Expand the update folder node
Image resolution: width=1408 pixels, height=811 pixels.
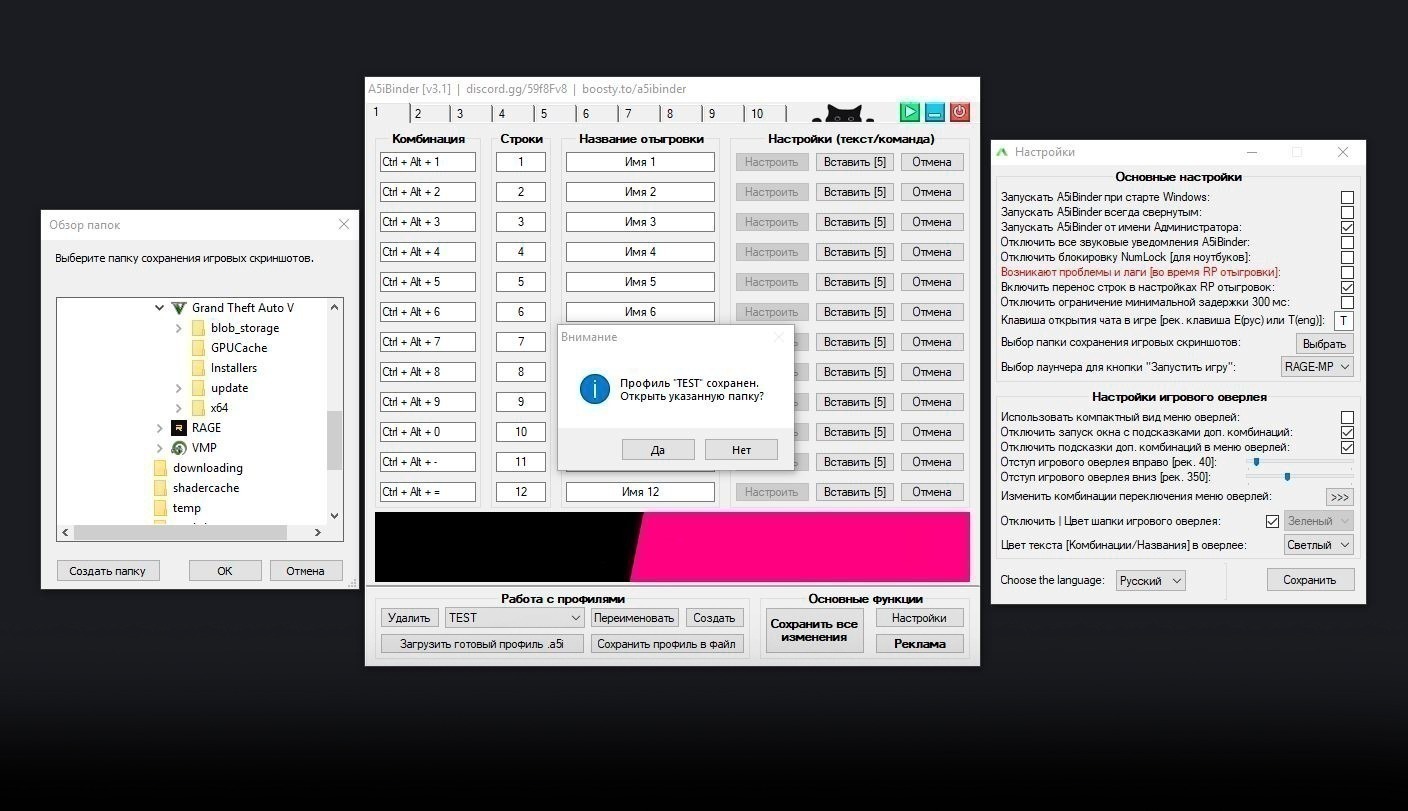pos(178,388)
